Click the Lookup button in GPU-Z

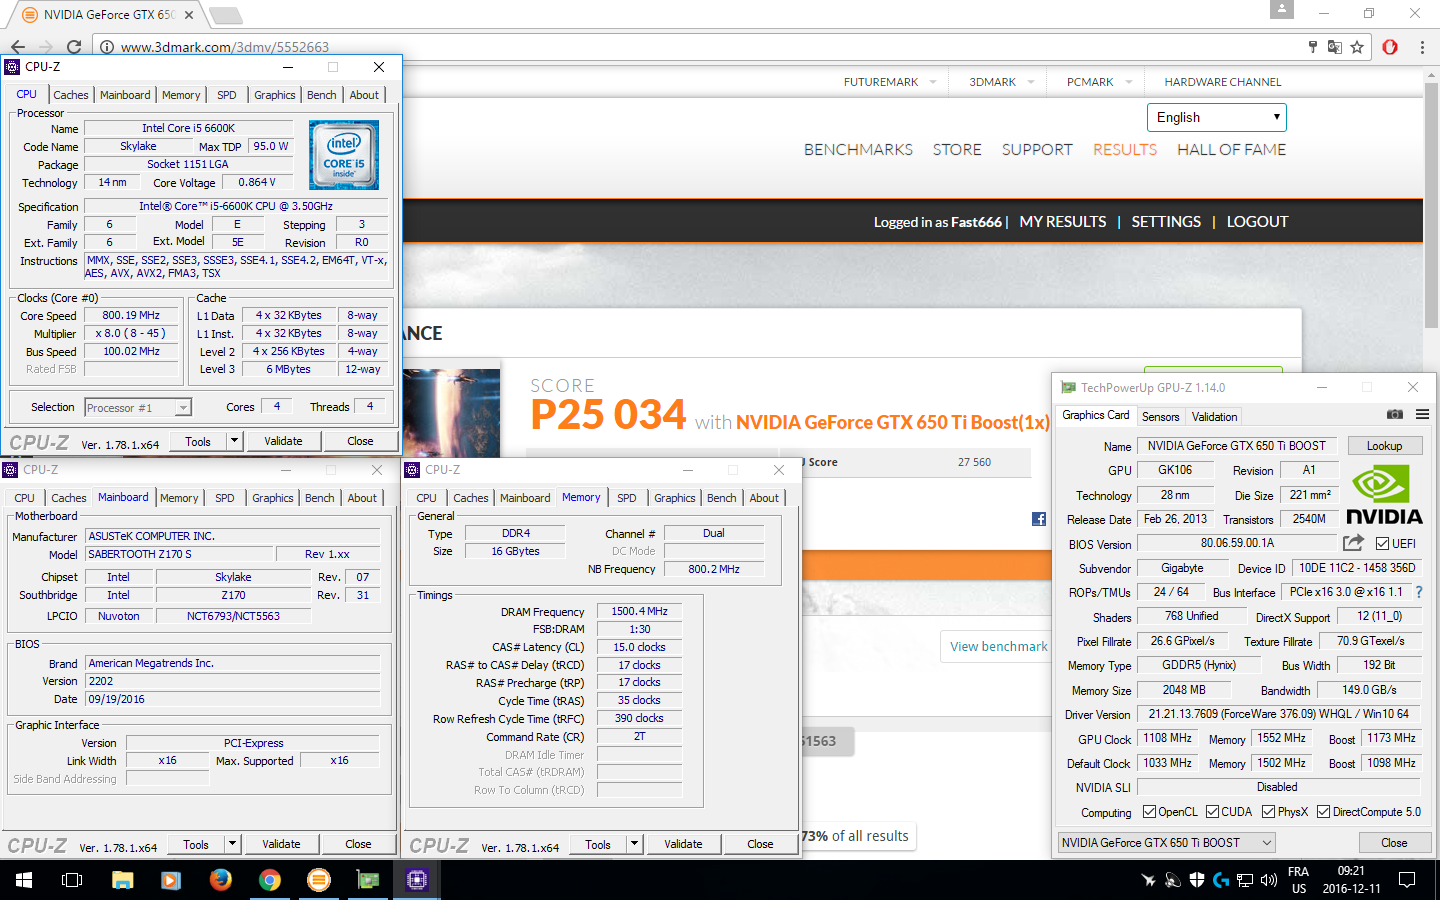pos(1384,446)
